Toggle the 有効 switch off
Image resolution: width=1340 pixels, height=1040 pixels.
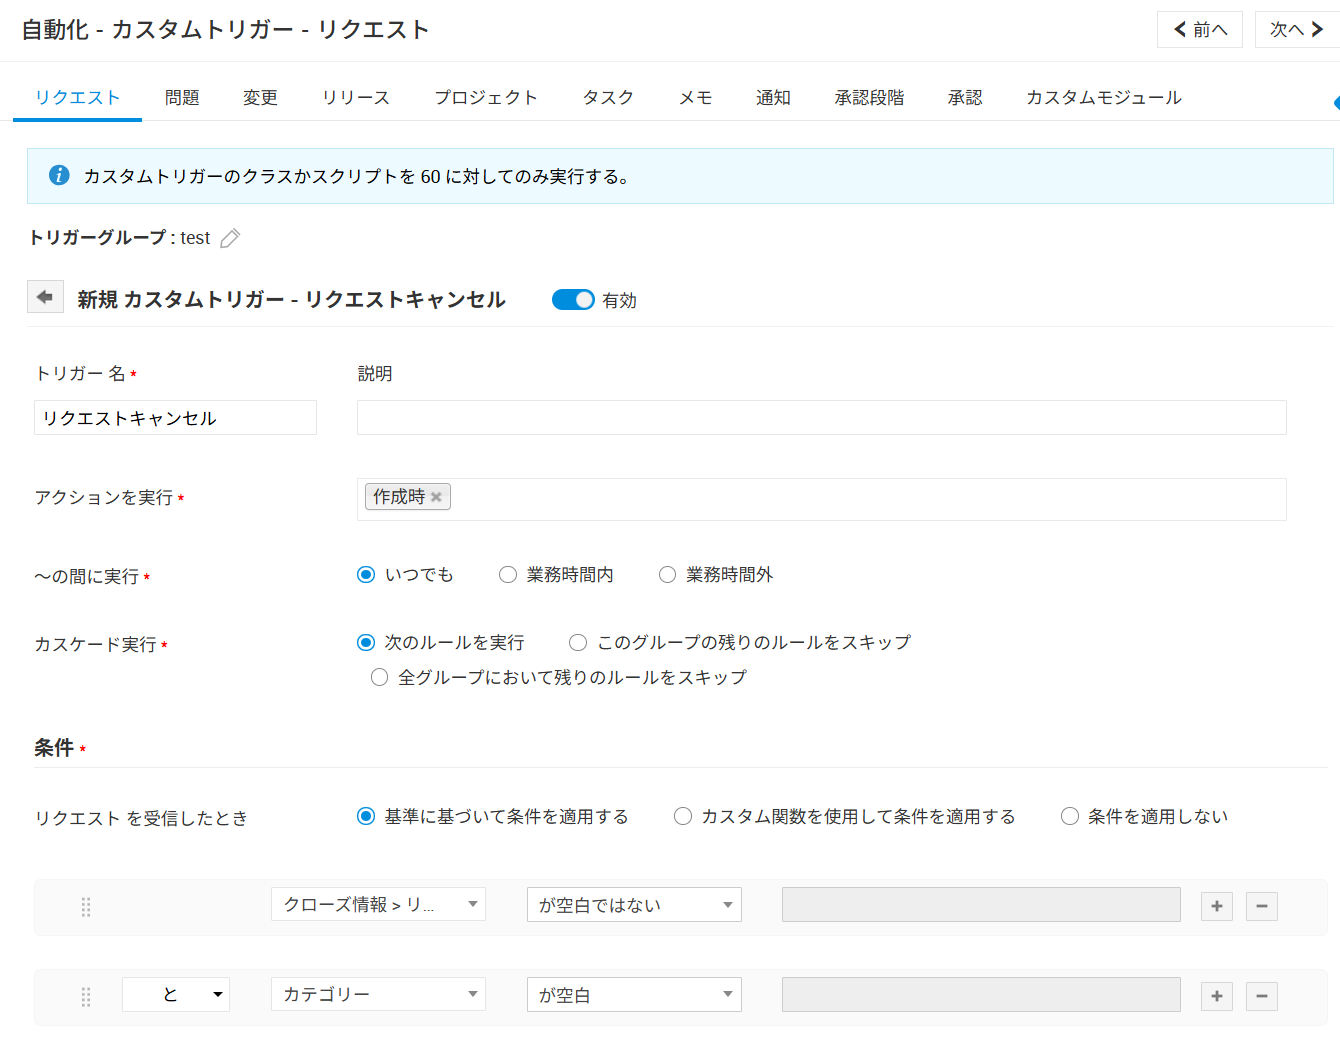573,300
